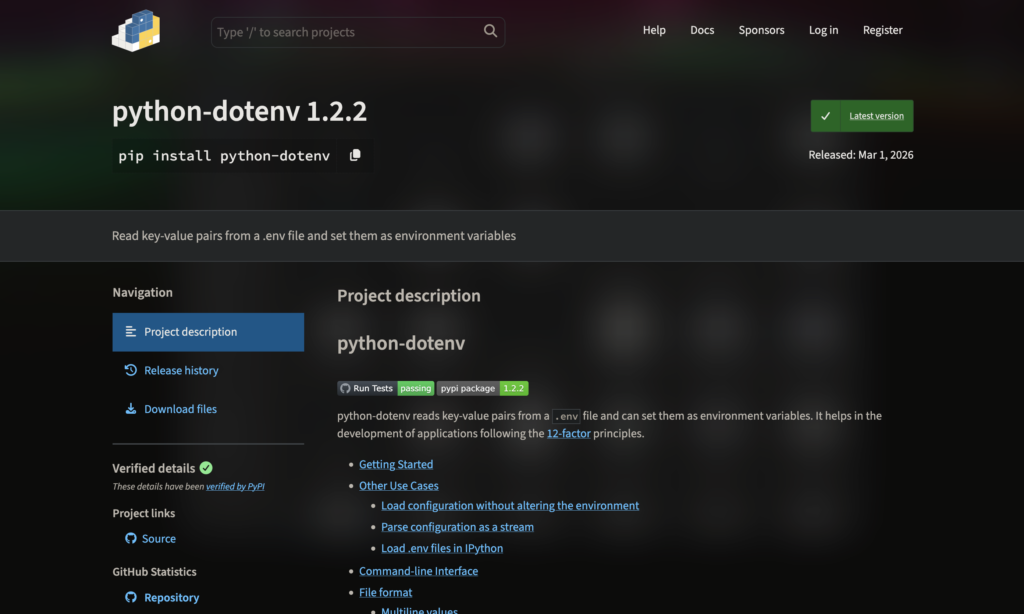Click the Release history clock icon
The width and height of the screenshot is (1024, 614).
131,370
